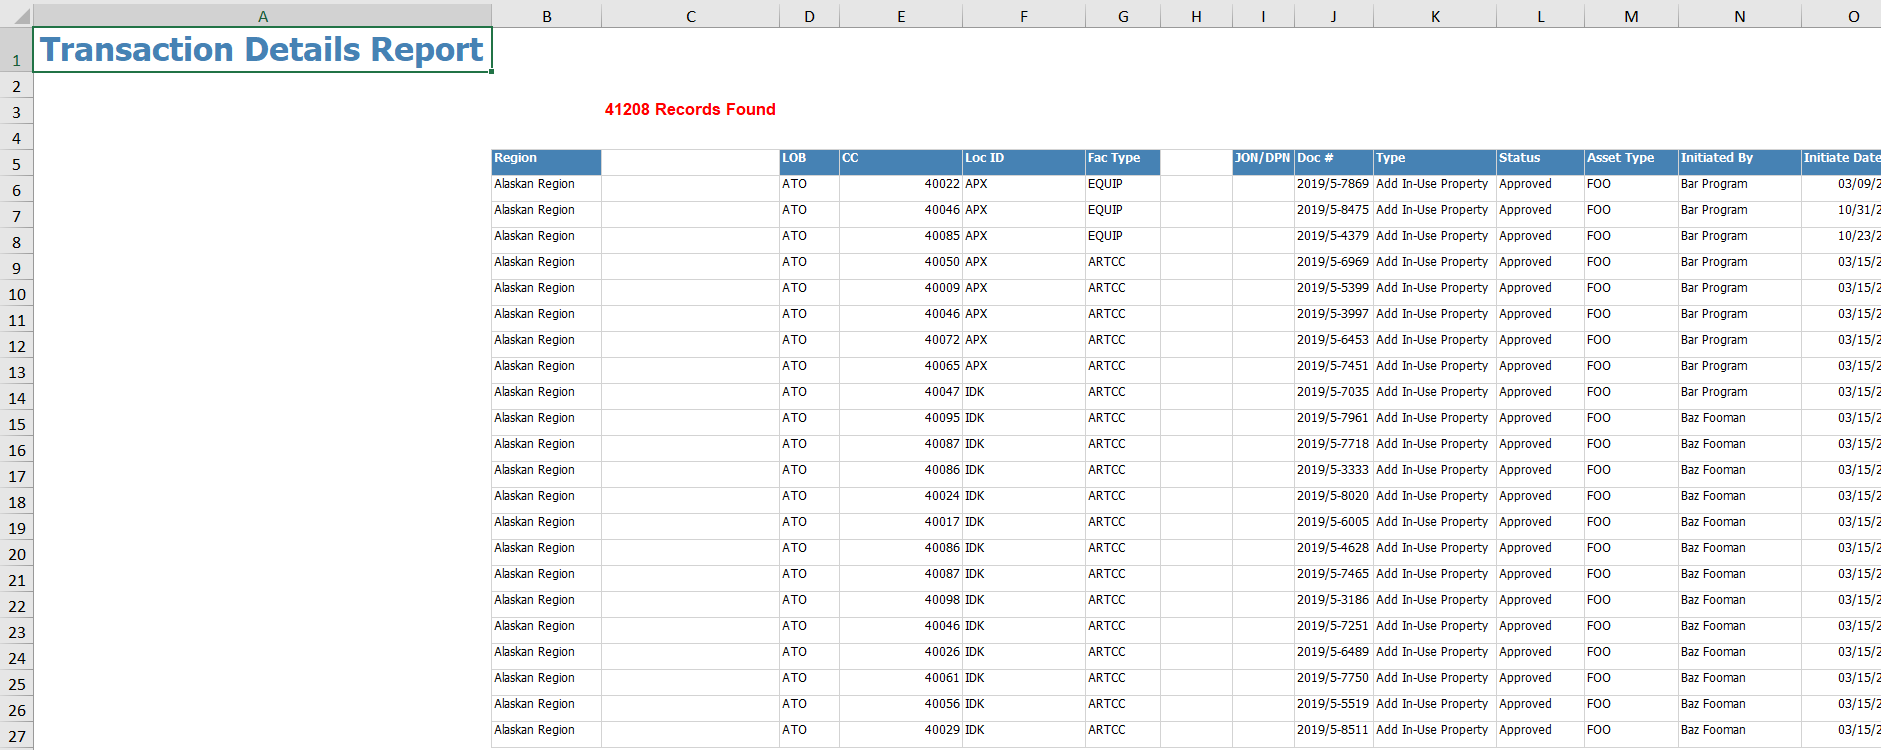Select Doc # cell 2019/5-7718

(x=1334, y=448)
